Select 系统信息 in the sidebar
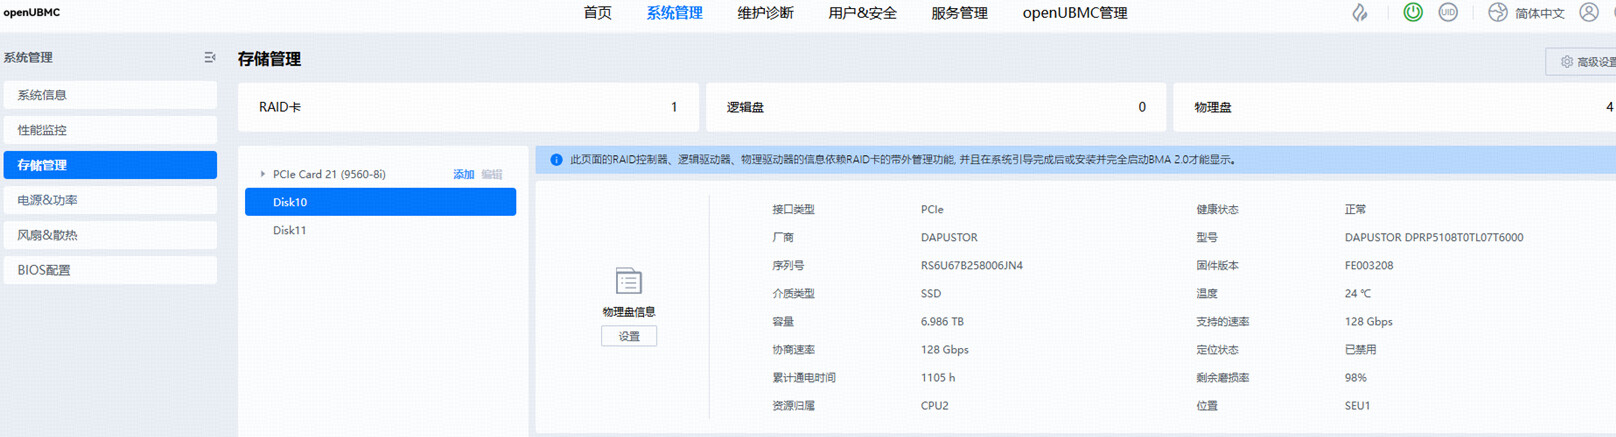Viewport: 1616px width, 437px height. coord(110,95)
